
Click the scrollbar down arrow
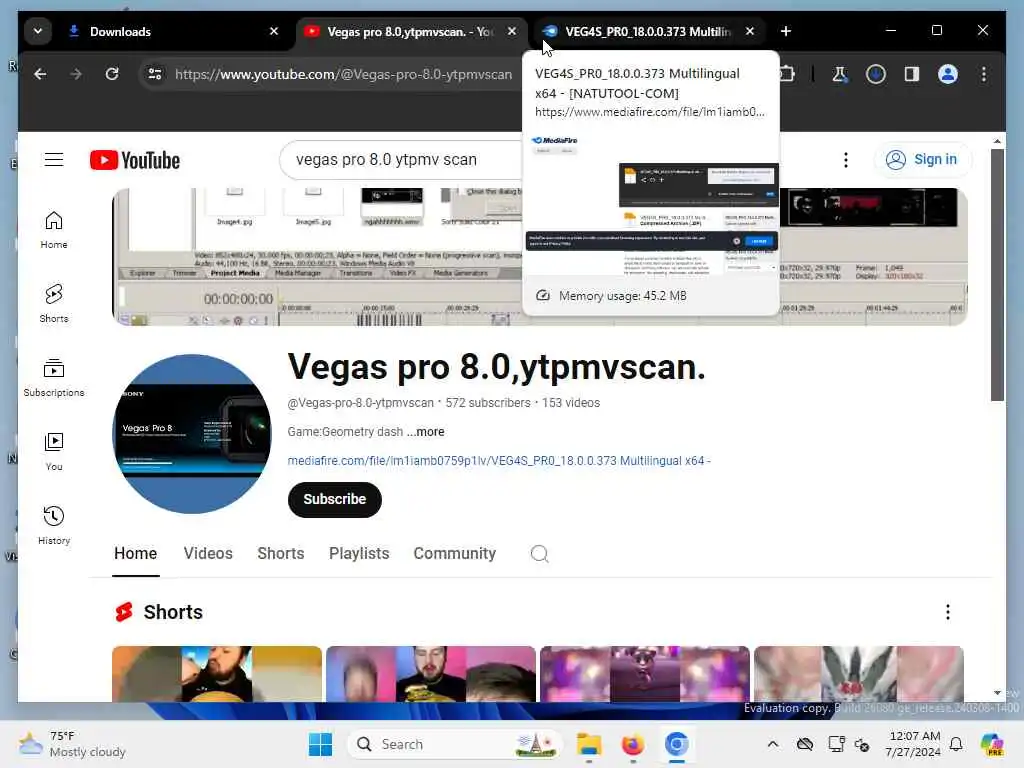pos(997,693)
